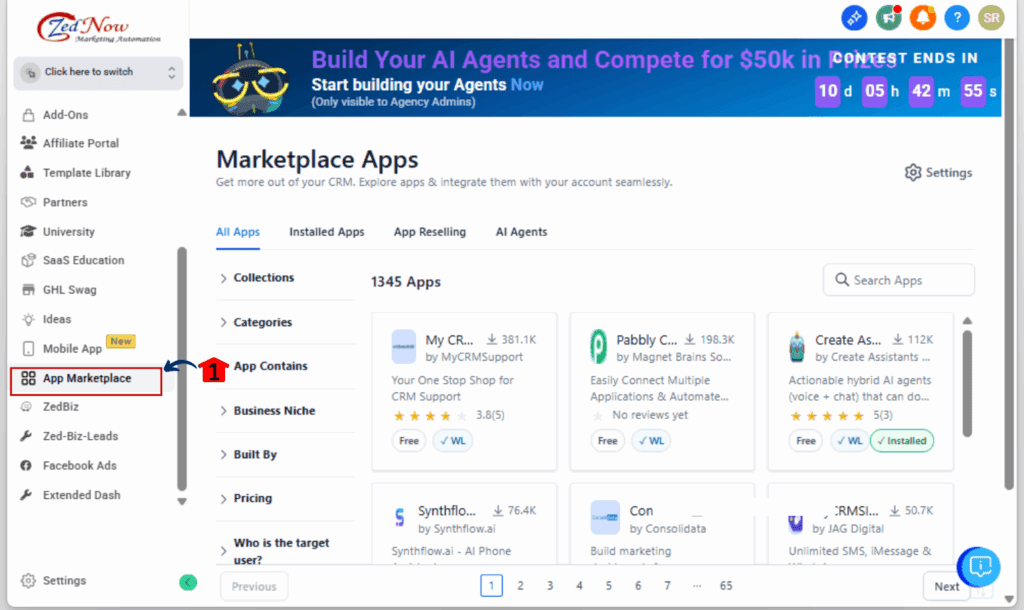Screen dimensions: 1024x610
Task: Open sidebar Settings gear icon
Action: coord(28,581)
